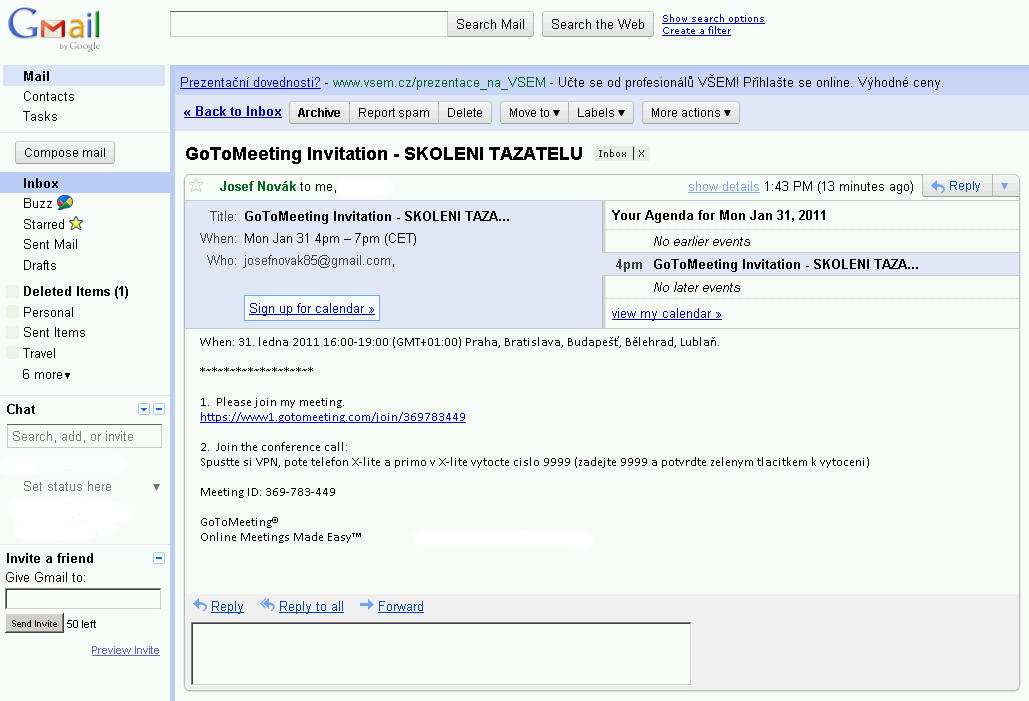Click the Reply arrow icon below the message
The width and height of the screenshot is (1029, 701).
[x=200, y=605]
